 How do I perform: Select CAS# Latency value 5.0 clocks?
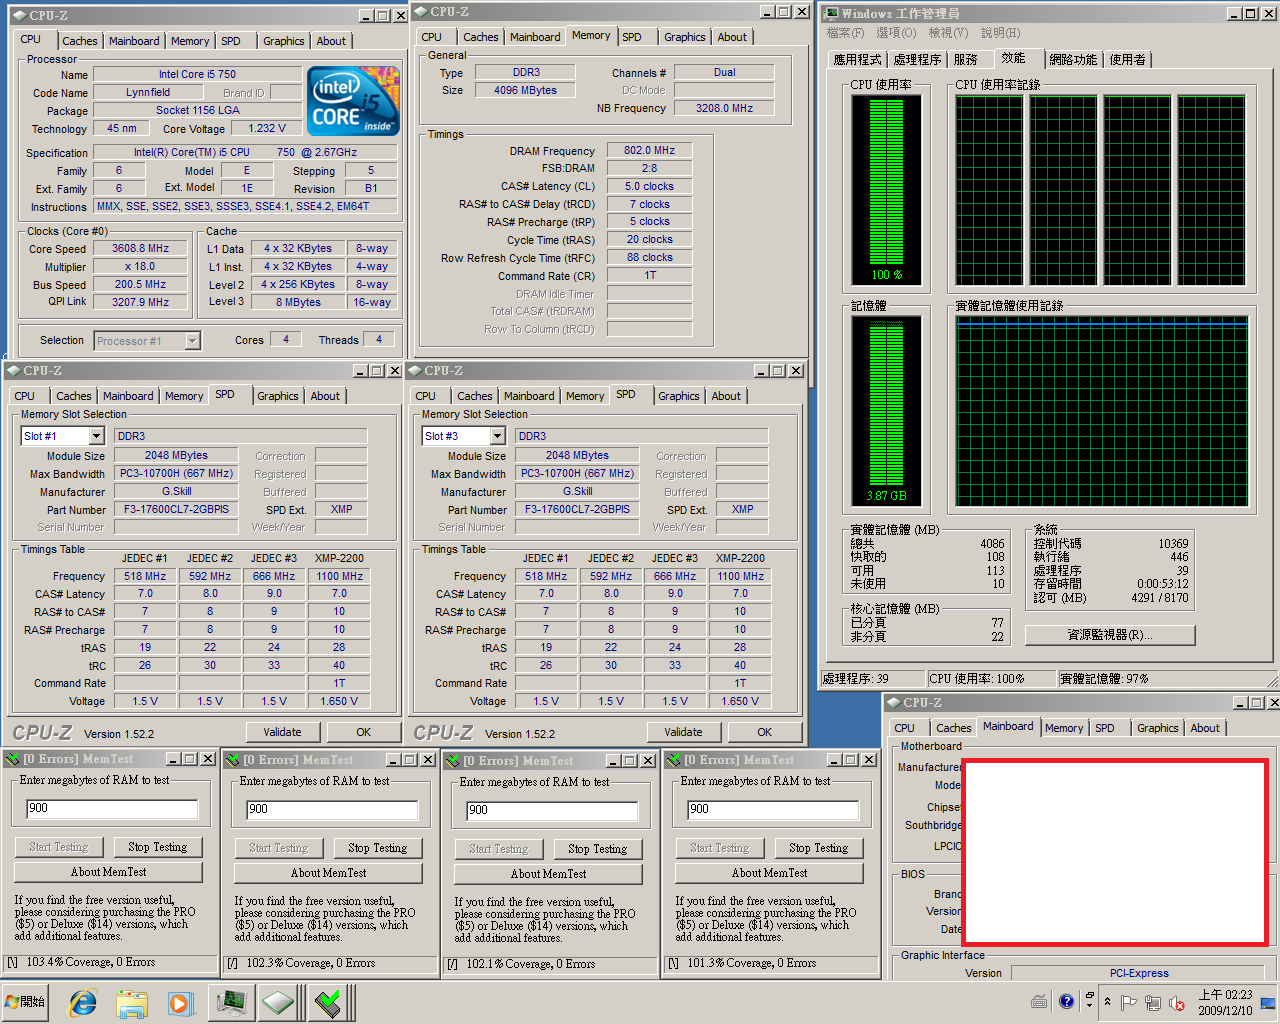click(649, 186)
